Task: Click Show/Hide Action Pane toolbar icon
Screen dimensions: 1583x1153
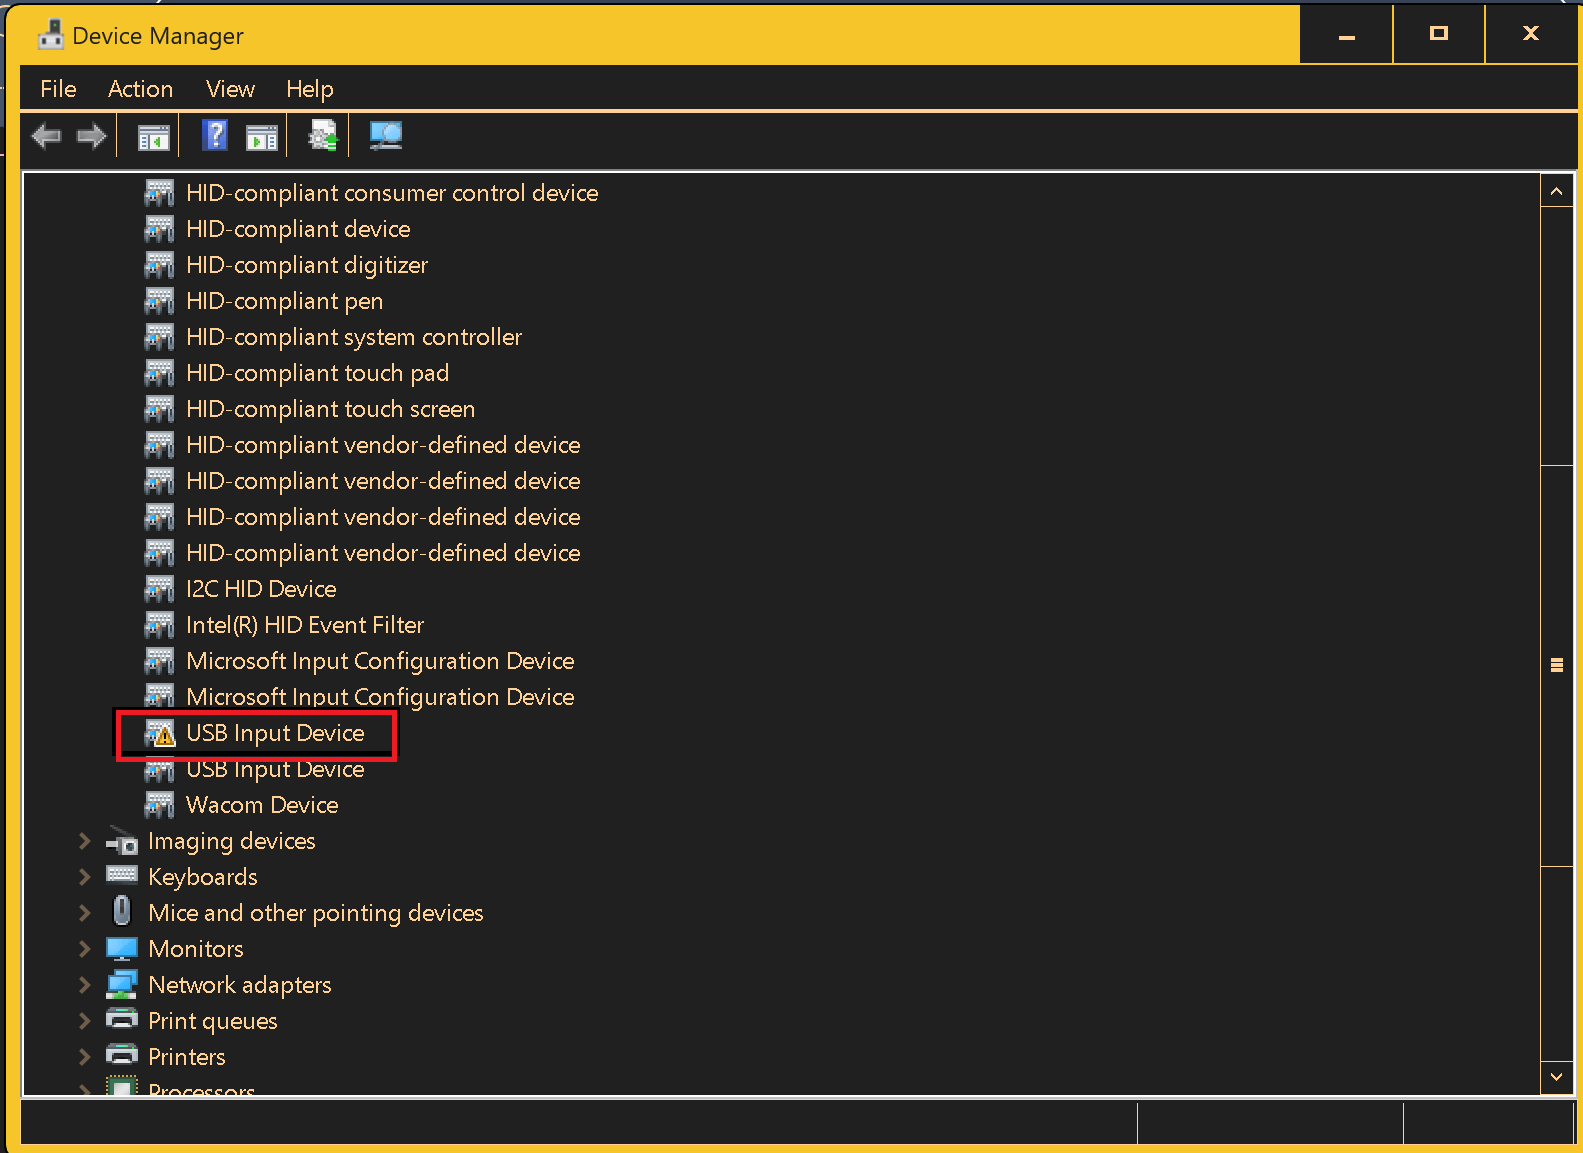Action: [x=261, y=137]
